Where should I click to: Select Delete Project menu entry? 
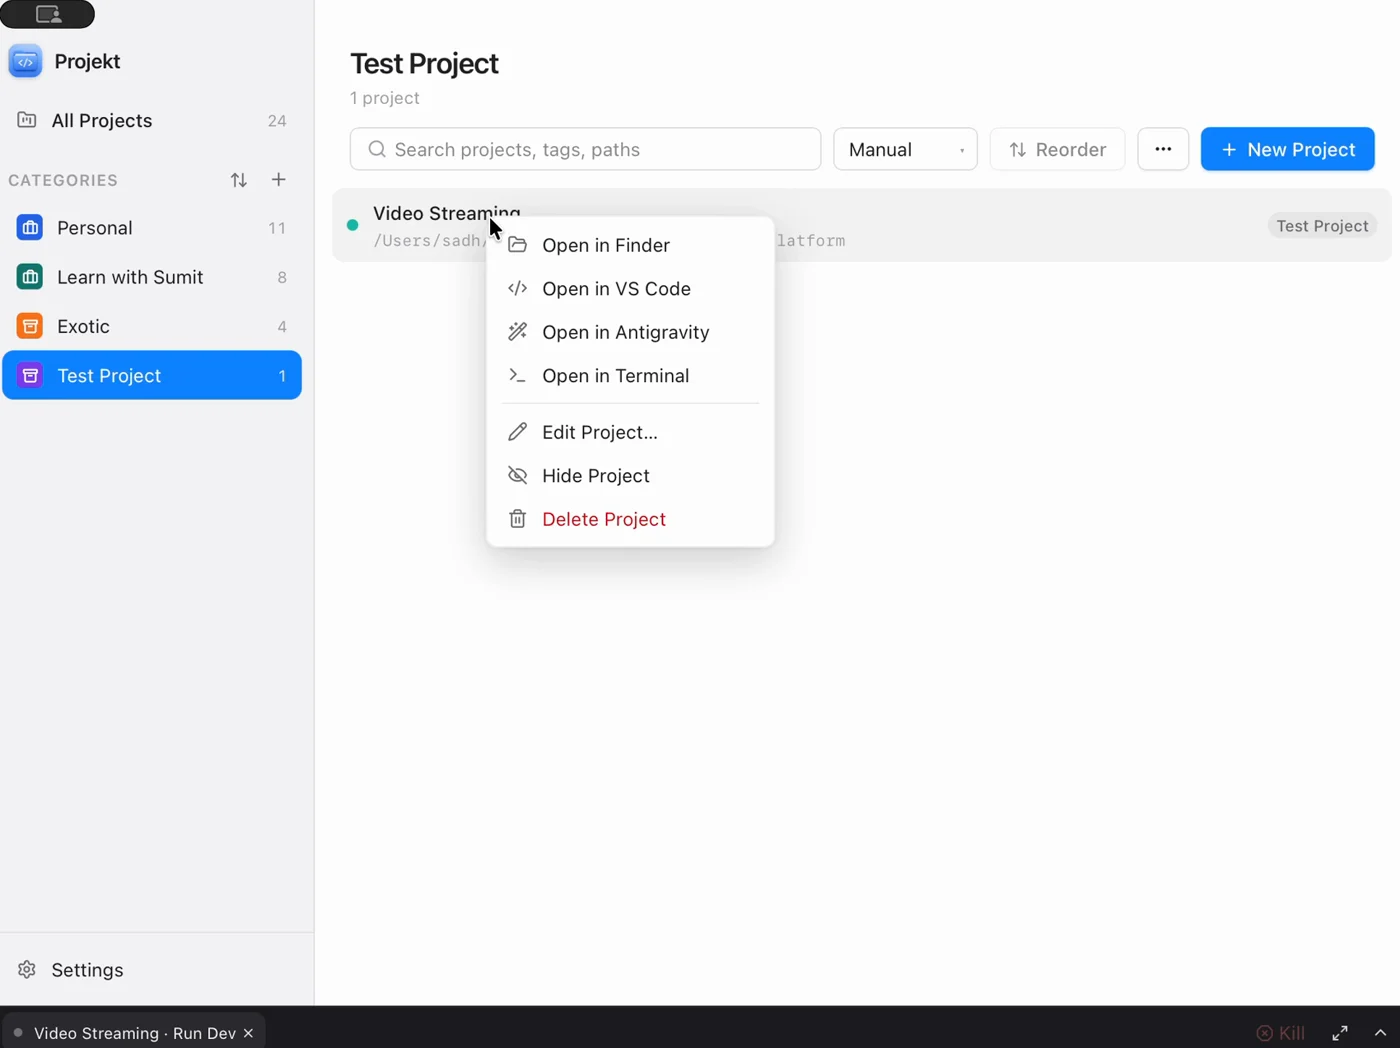pos(630,519)
